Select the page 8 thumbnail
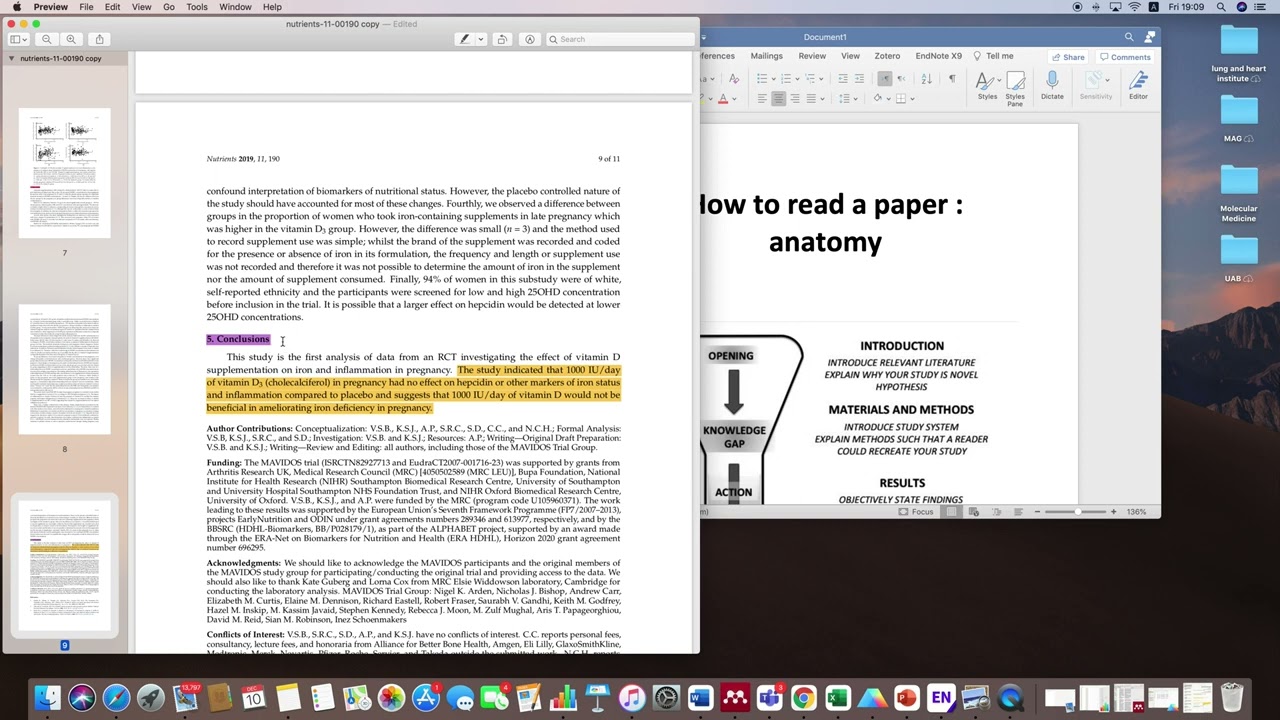 click(x=65, y=370)
